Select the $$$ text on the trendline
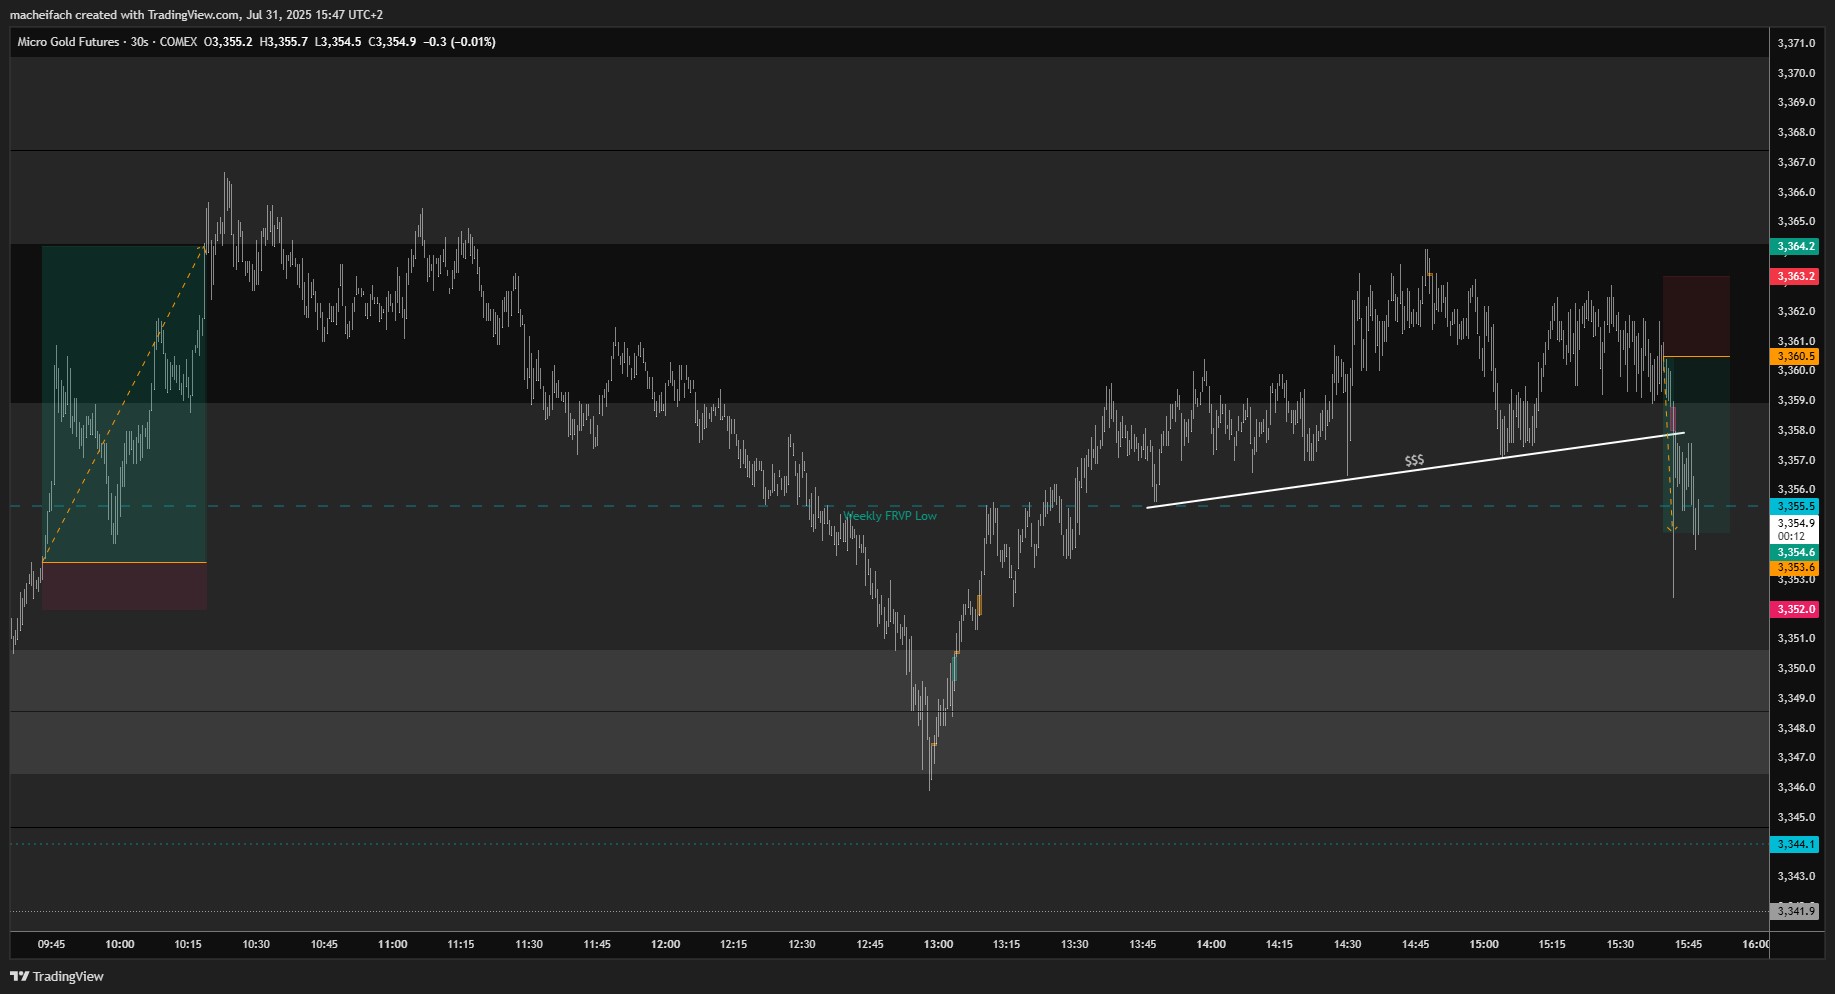Viewport: 1835px width, 994px height. (x=1414, y=460)
